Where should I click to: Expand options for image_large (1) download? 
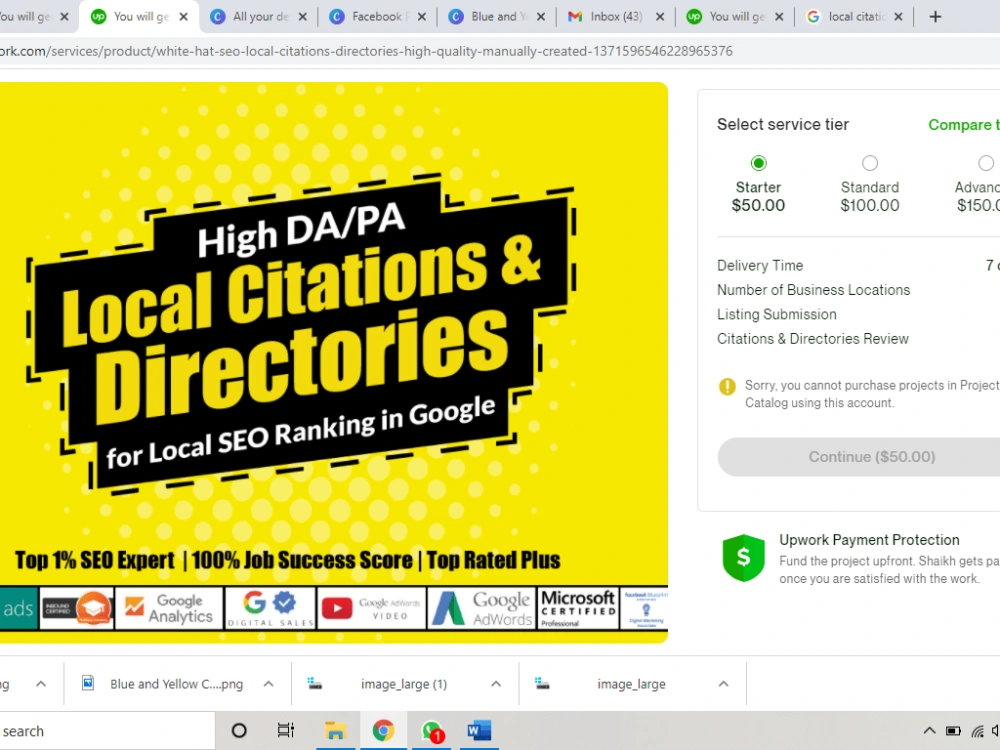coord(496,684)
